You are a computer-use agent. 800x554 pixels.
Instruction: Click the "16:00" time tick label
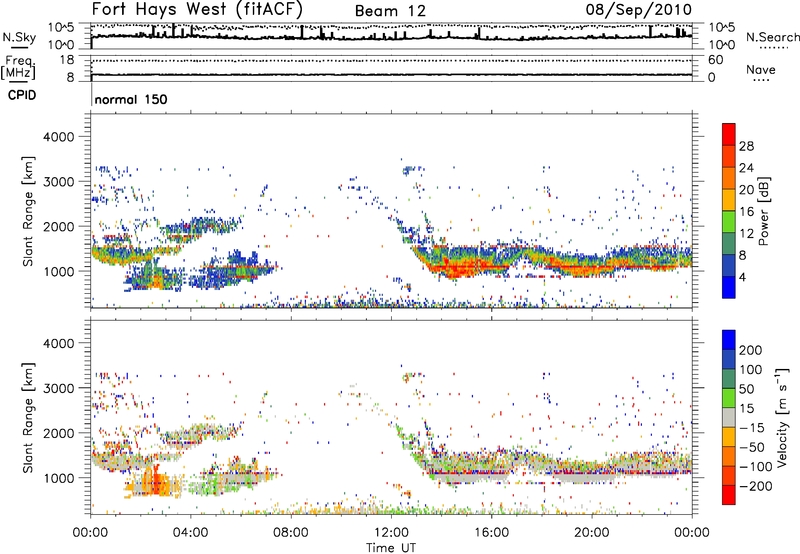491,533
